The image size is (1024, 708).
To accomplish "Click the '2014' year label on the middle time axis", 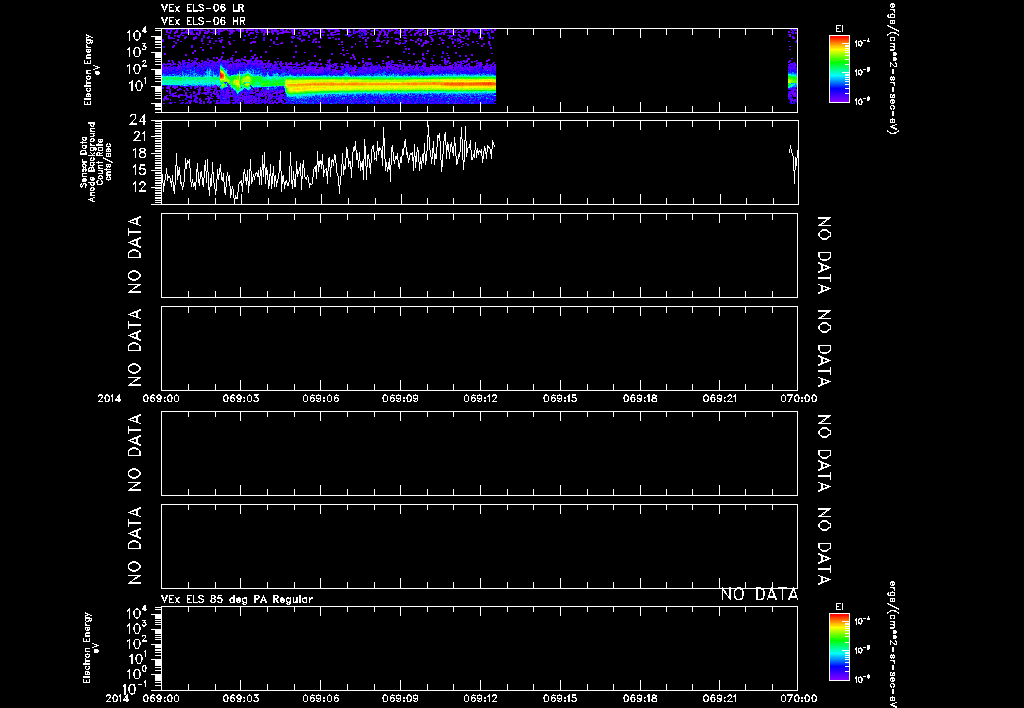I will [110, 398].
